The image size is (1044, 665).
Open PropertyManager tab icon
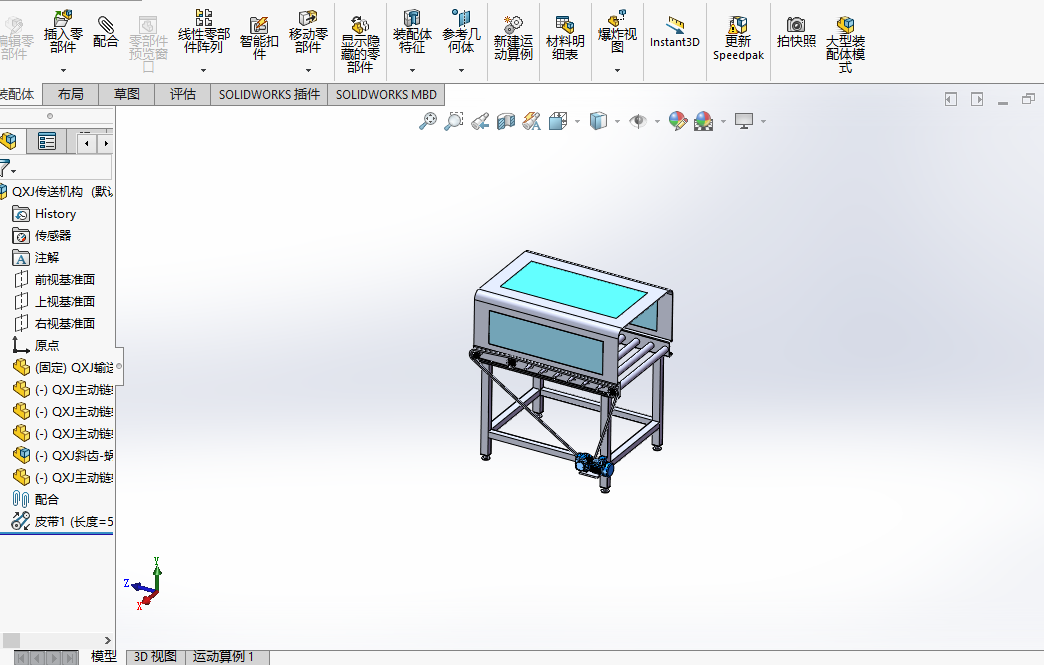pos(47,141)
